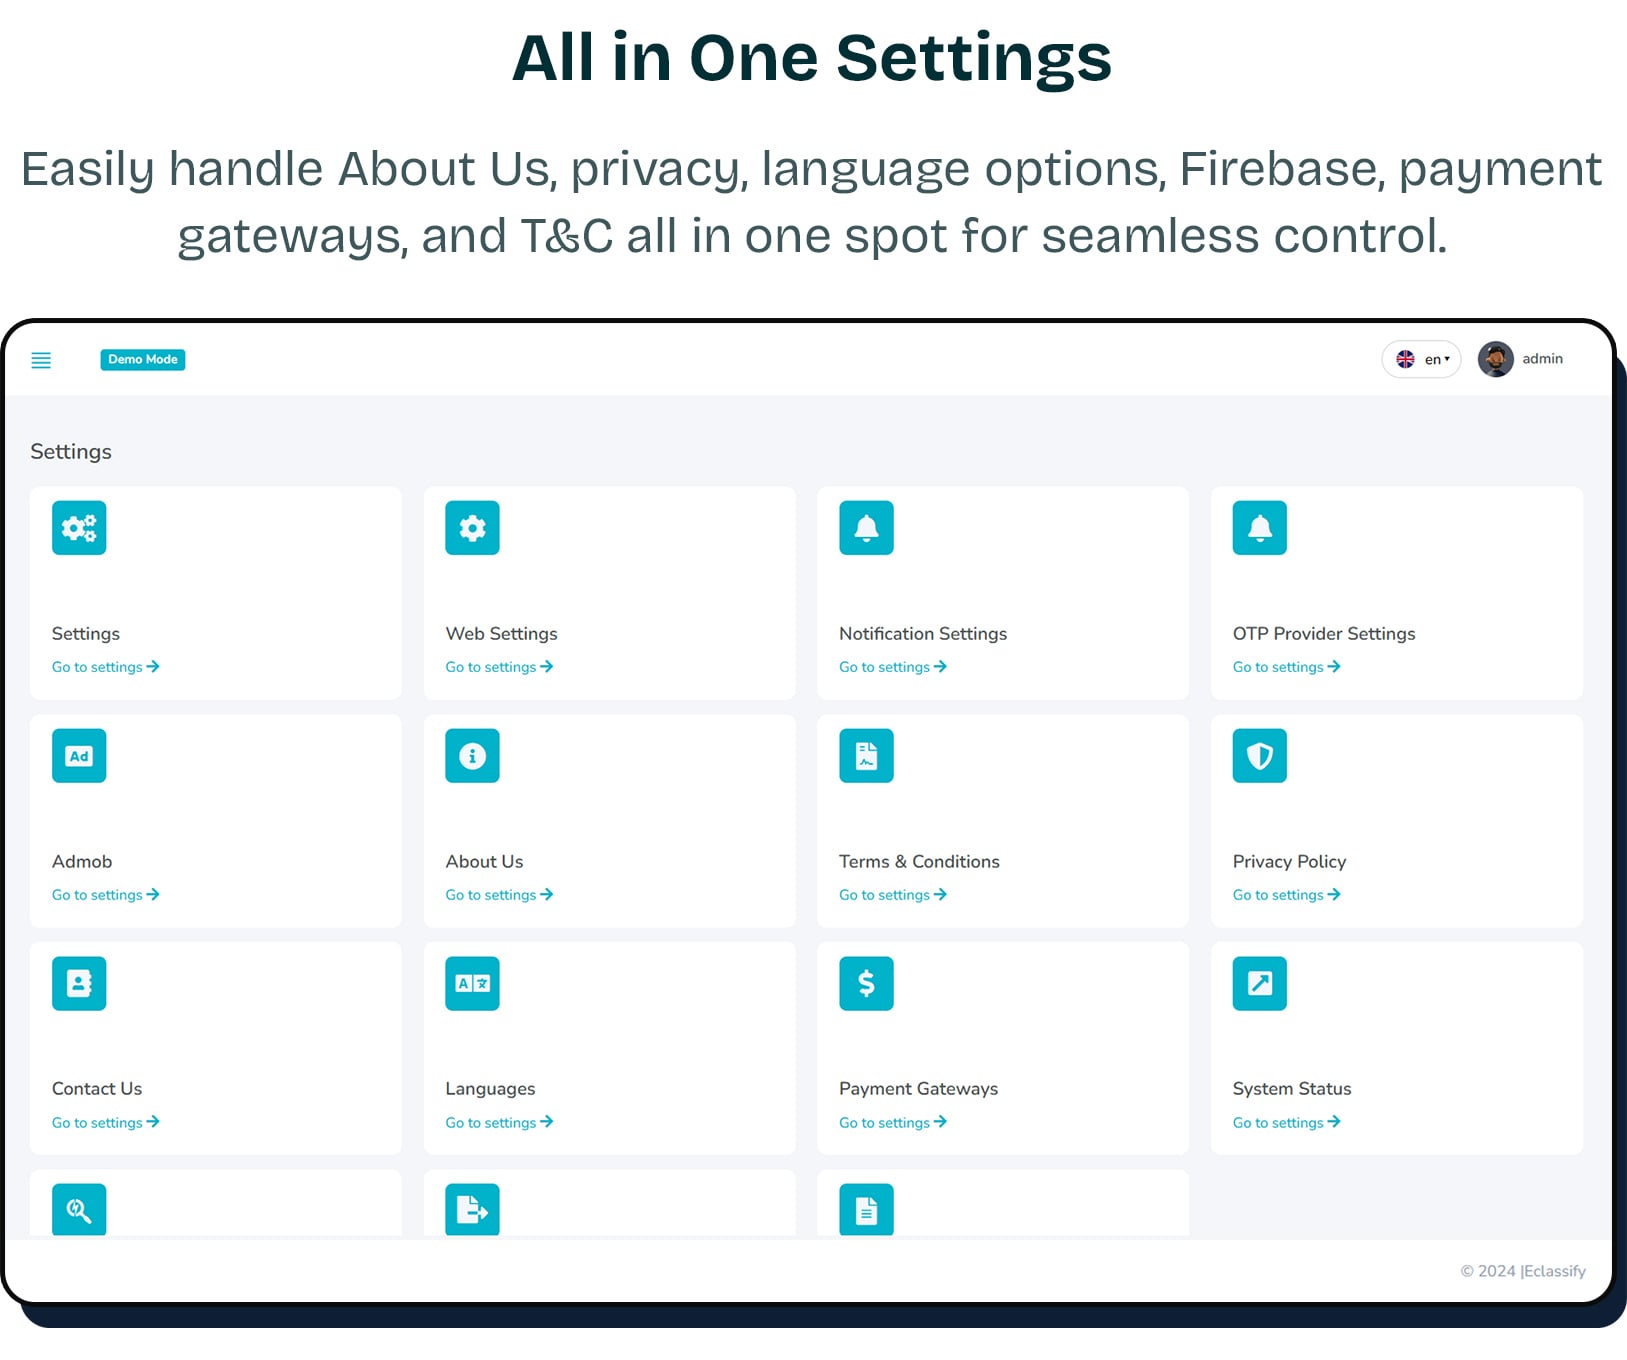Click the magnifier icon in the bottom row
Viewport: 1627px width, 1360px height.
78,1210
